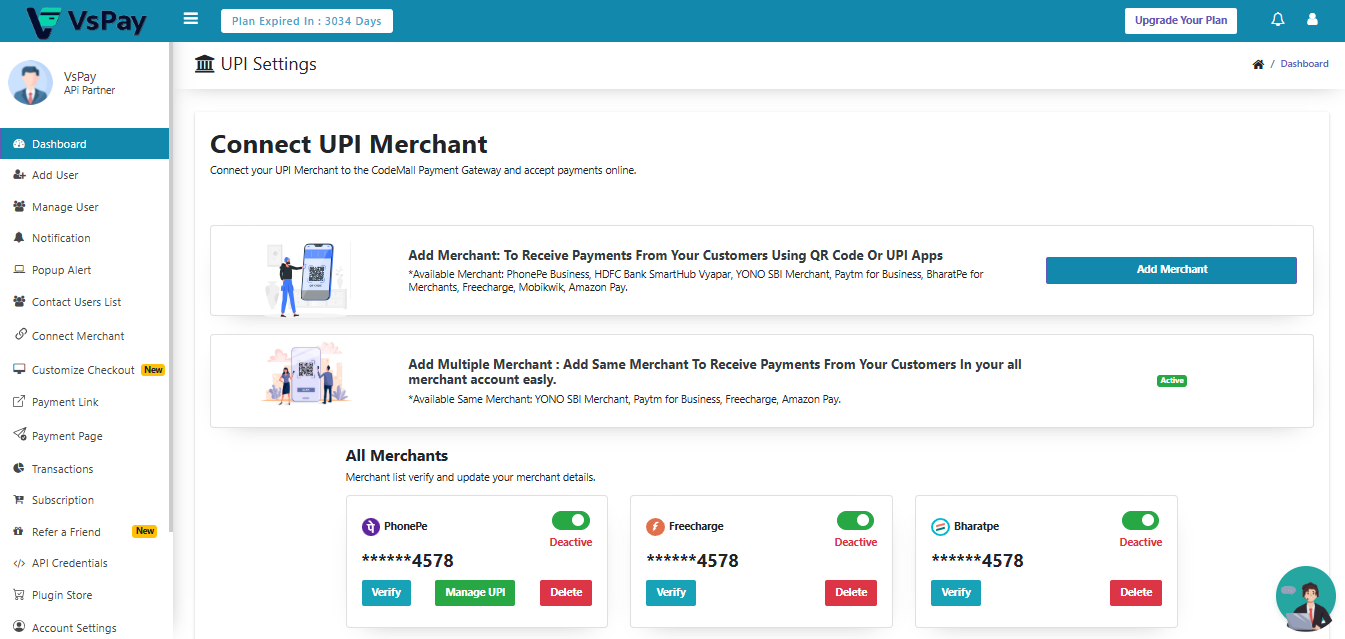Click the Add Merchant button

[1171, 270]
